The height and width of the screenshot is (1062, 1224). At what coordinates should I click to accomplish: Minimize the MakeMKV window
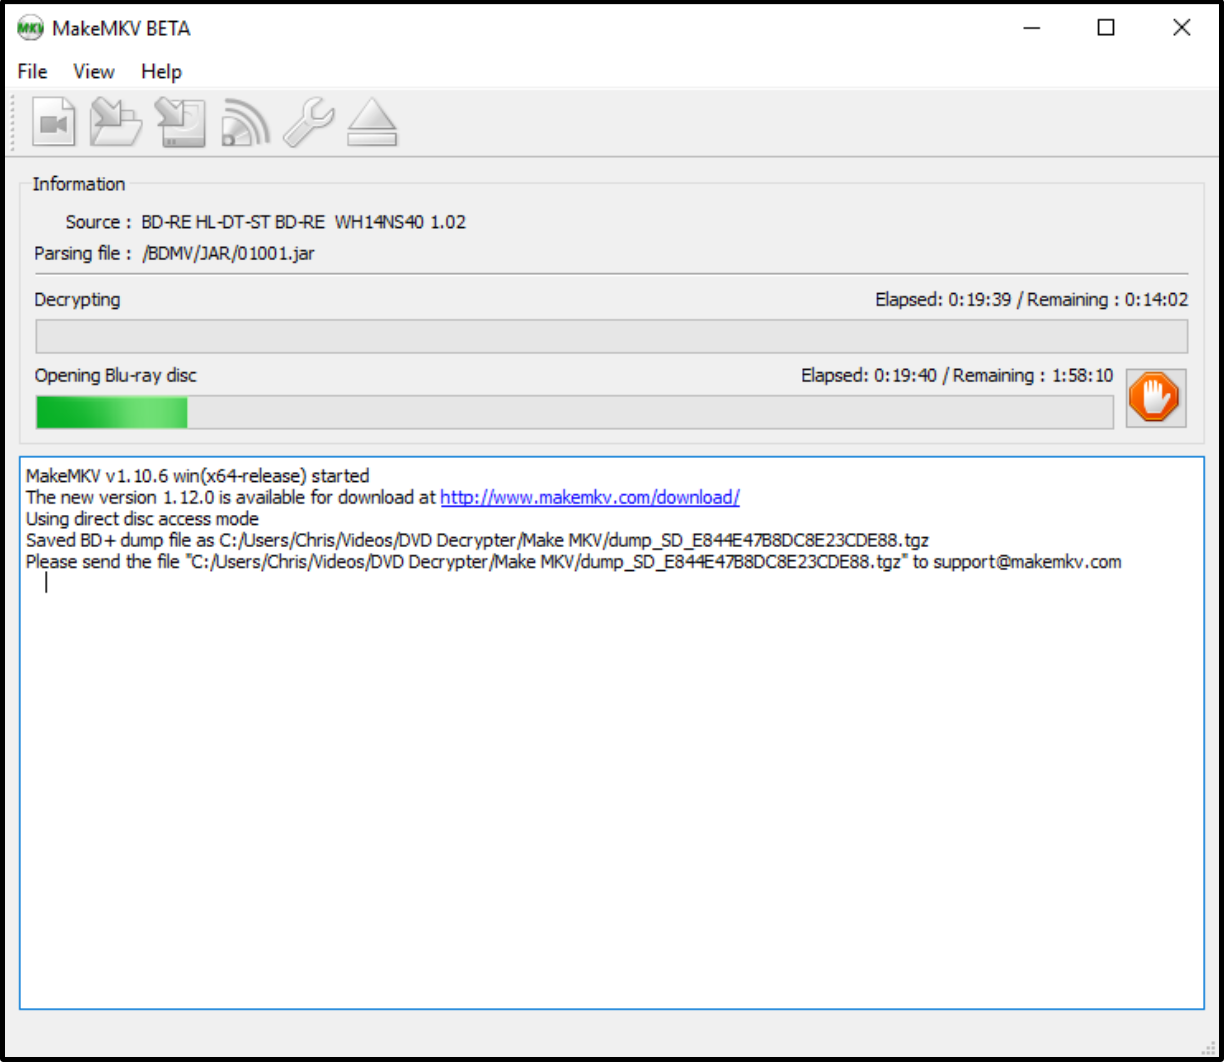click(1031, 28)
